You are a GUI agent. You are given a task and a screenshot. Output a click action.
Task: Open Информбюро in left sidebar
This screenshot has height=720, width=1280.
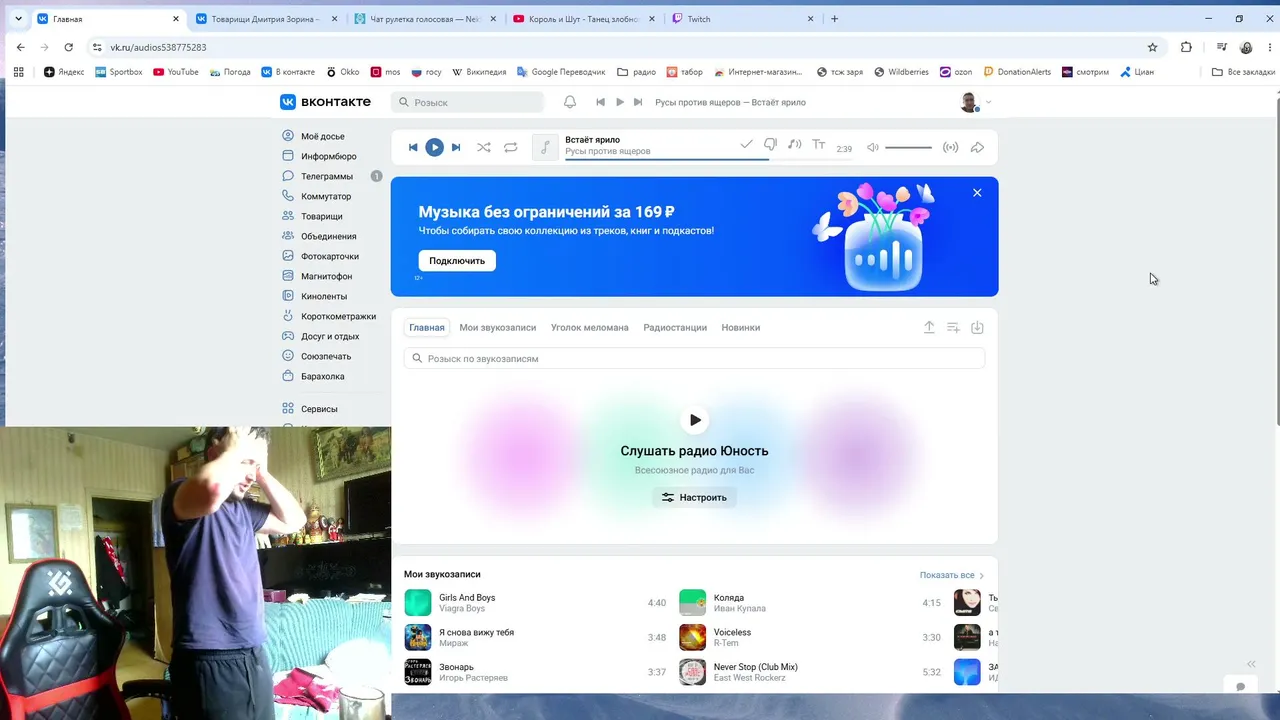click(331, 156)
